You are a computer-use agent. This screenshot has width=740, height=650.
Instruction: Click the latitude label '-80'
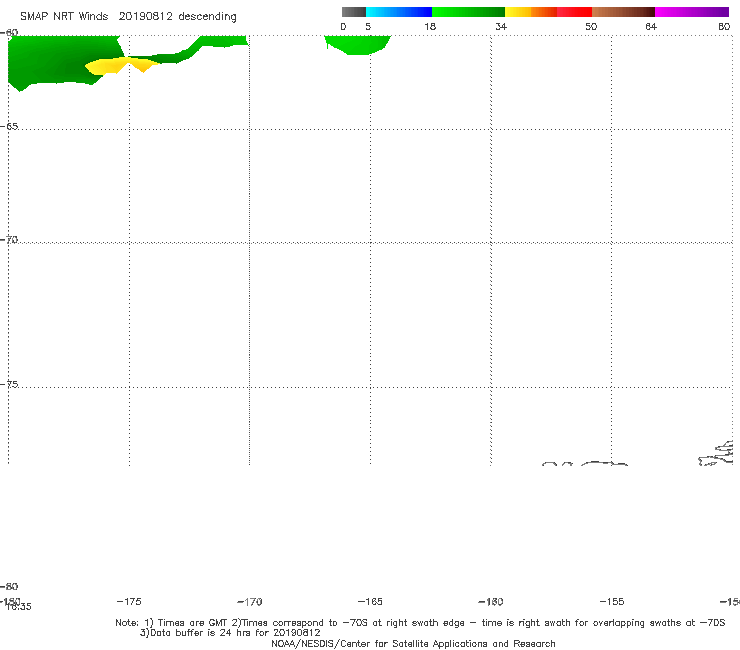click(x=9, y=586)
